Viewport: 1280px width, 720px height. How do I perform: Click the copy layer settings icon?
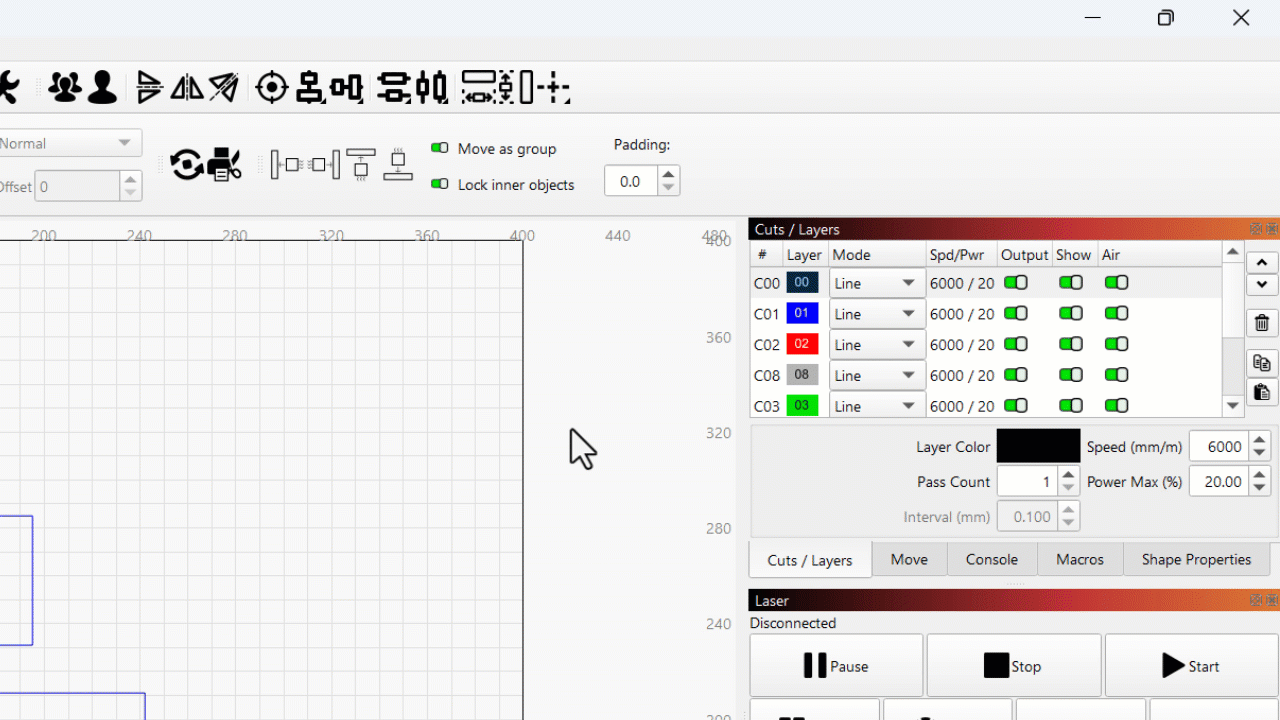pyautogui.click(x=1262, y=362)
